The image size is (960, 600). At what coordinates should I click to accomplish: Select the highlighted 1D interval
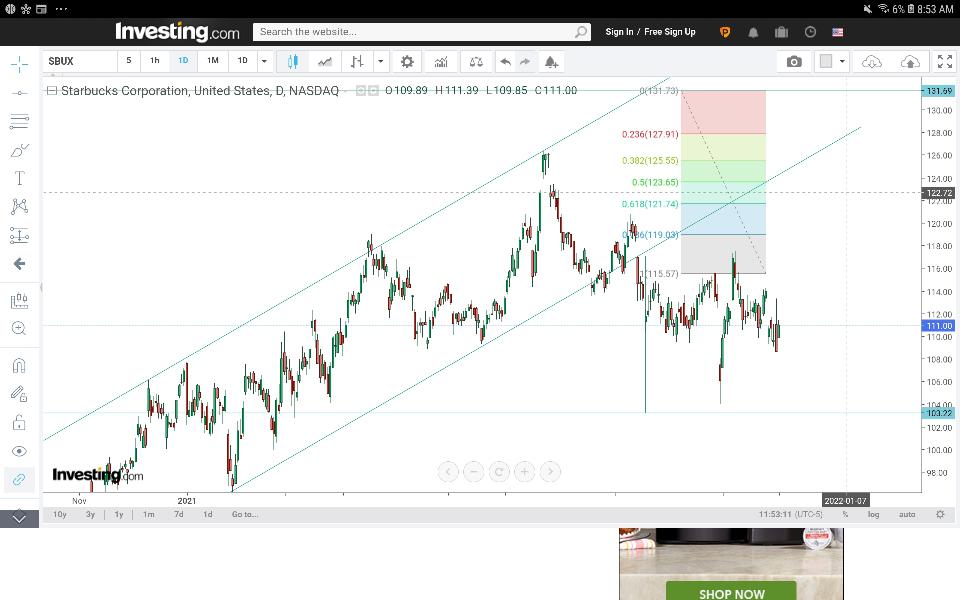[183, 61]
